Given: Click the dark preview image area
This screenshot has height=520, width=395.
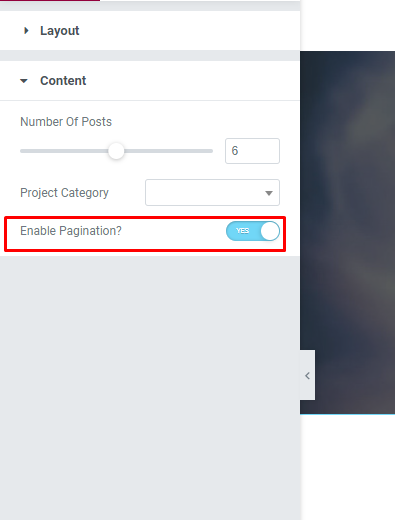Looking at the screenshot, I should pyautogui.click(x=348, y=232).
